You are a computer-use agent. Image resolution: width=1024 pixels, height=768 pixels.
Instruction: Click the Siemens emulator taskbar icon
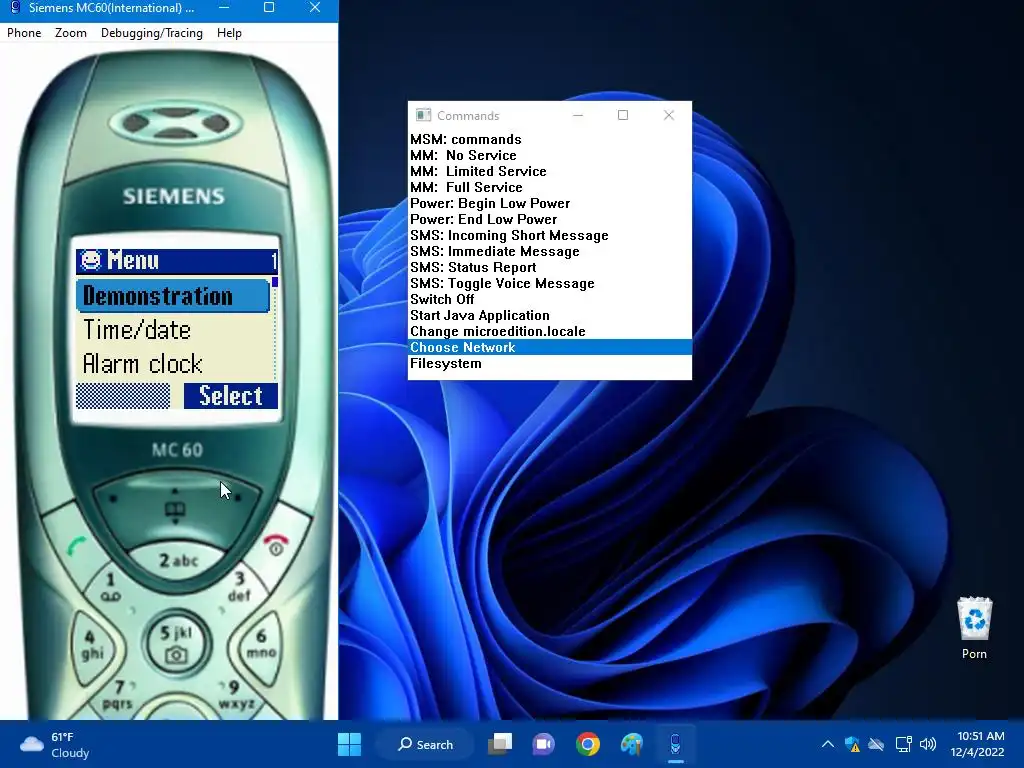click(x=675, y=744)
